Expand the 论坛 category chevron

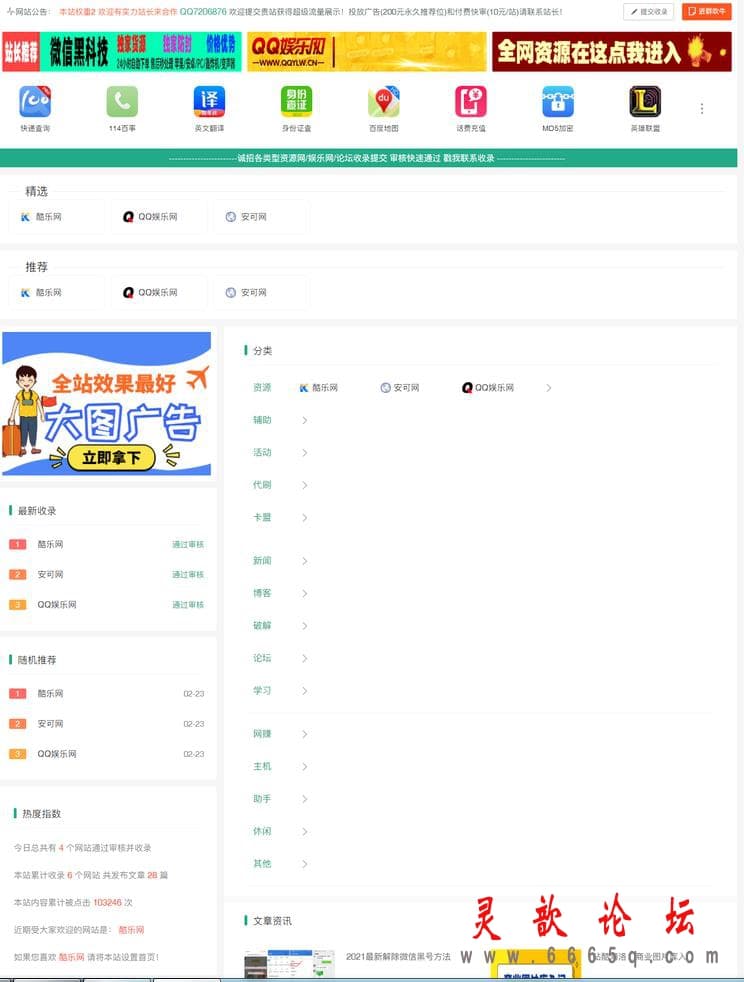304,658
